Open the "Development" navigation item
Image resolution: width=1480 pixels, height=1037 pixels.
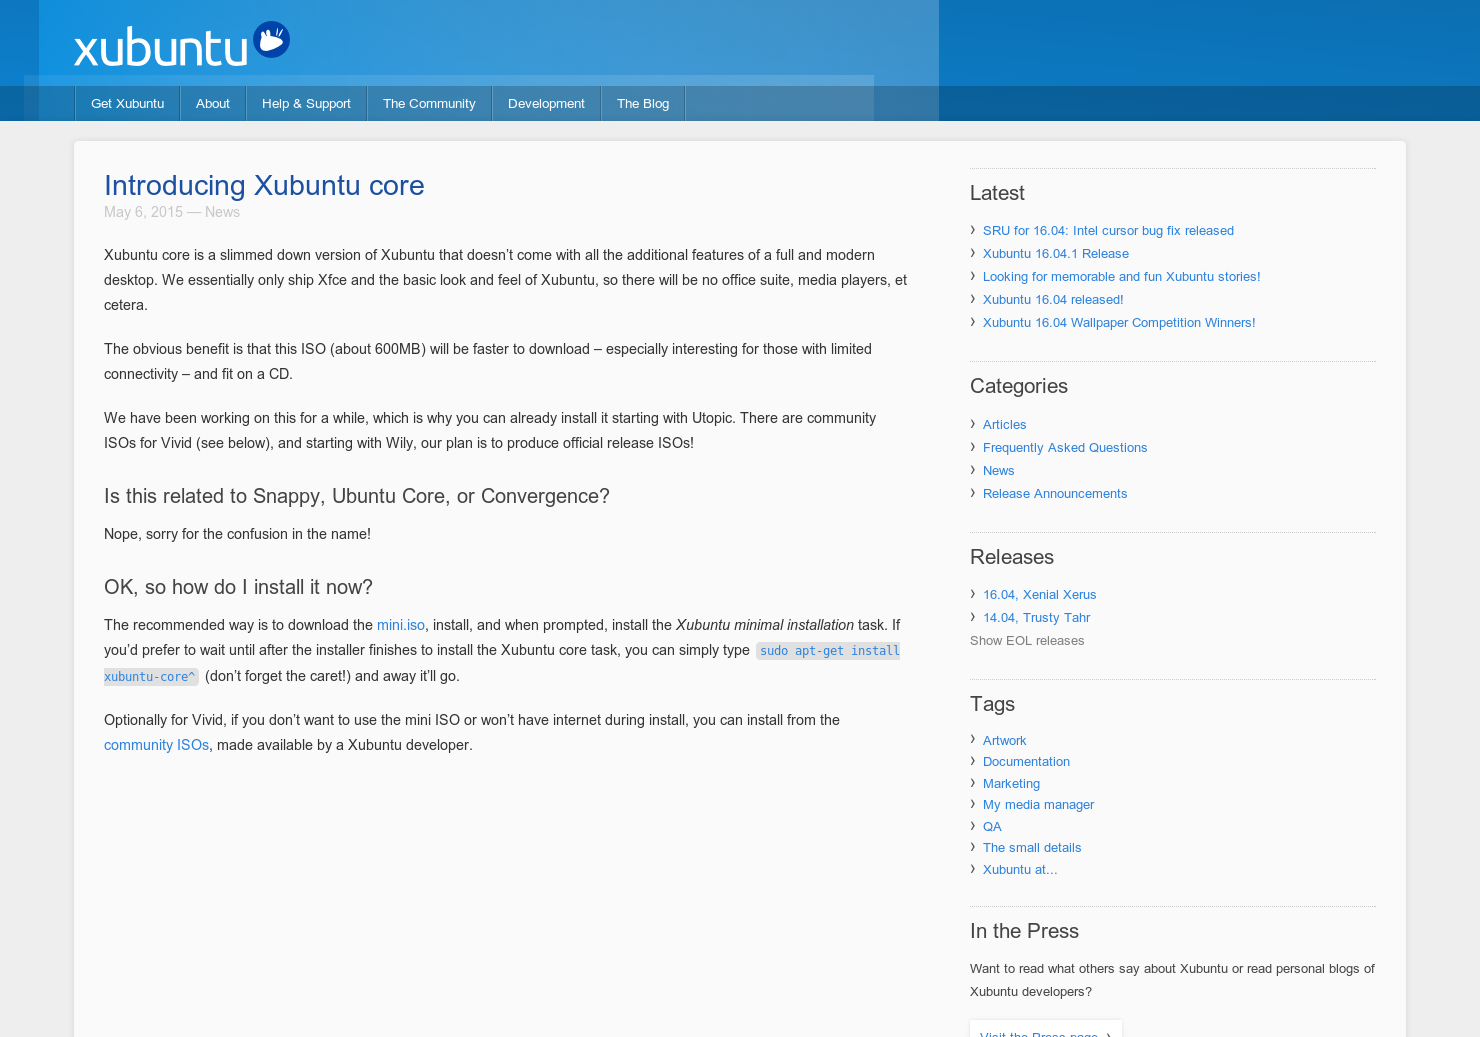[546, 103]
